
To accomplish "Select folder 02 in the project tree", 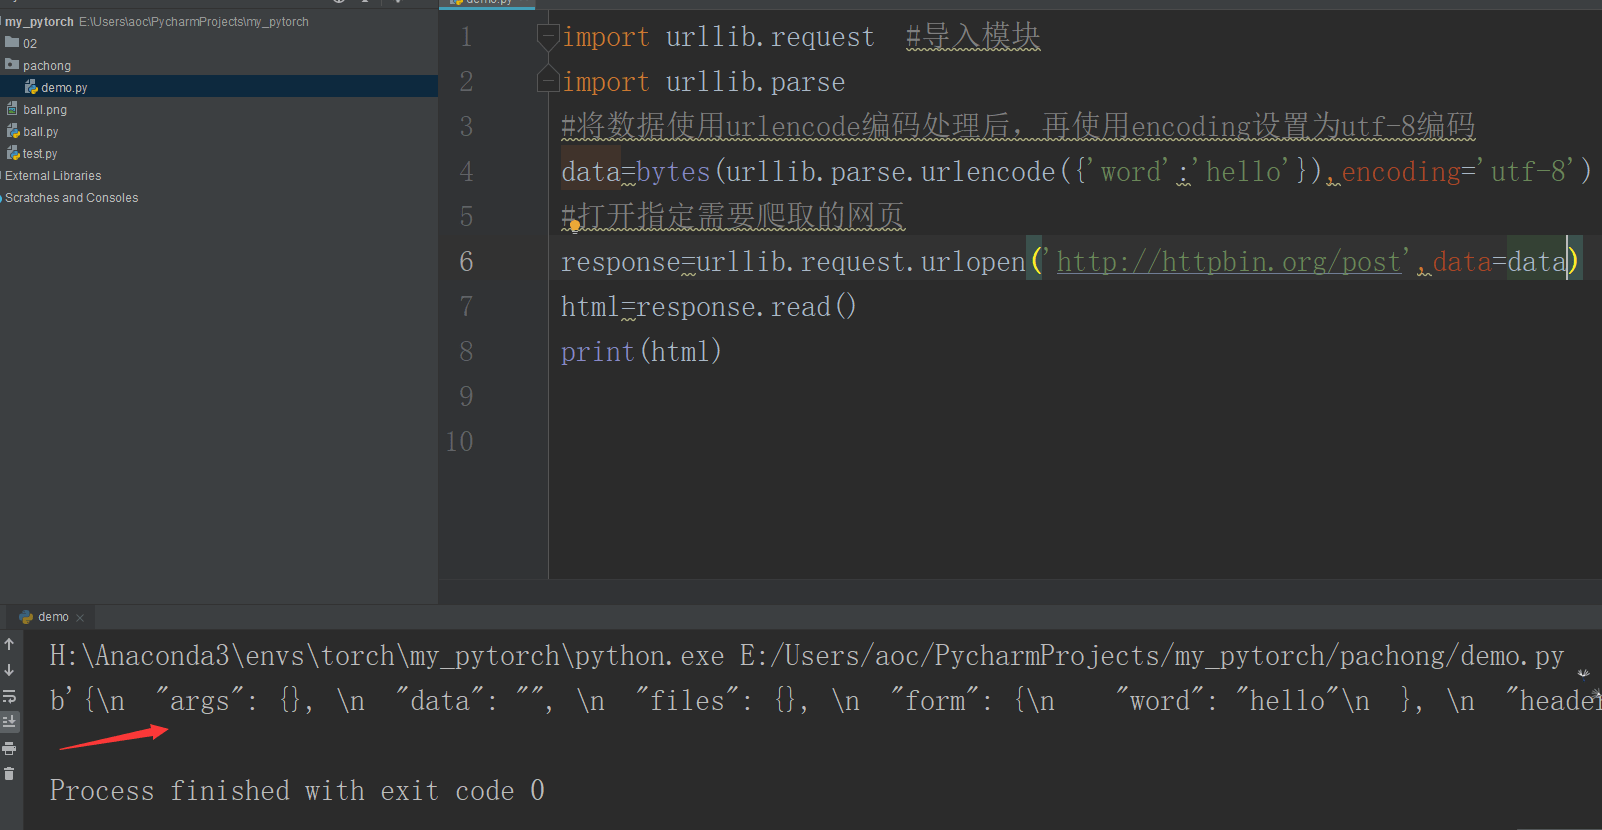I will 30,43.
